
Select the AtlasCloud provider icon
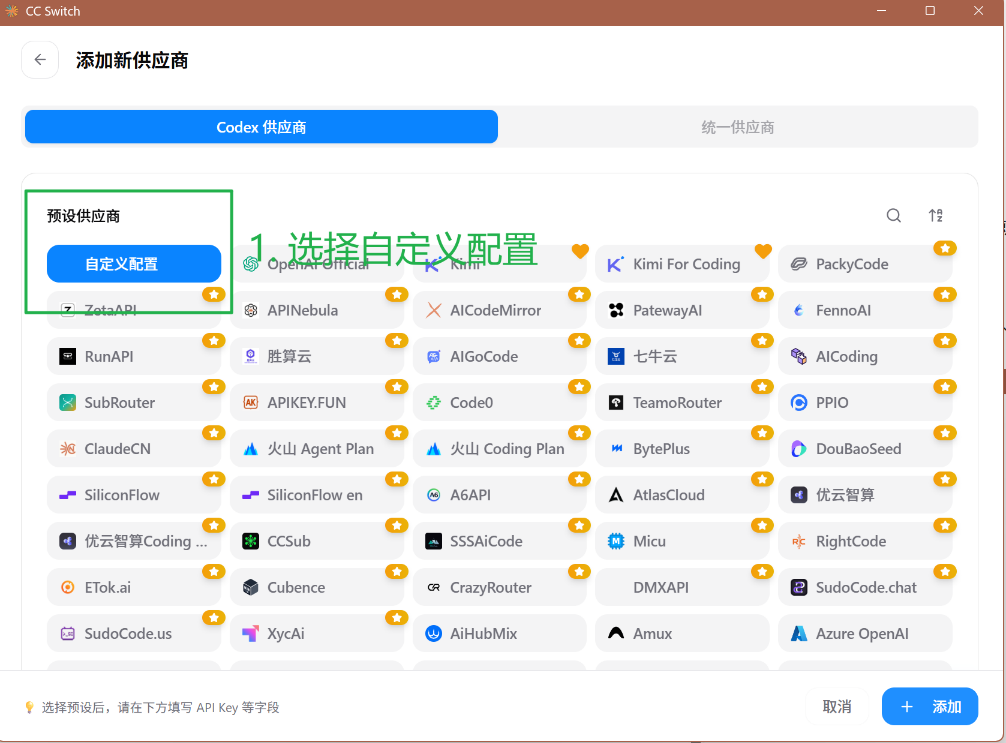(616, 495)
